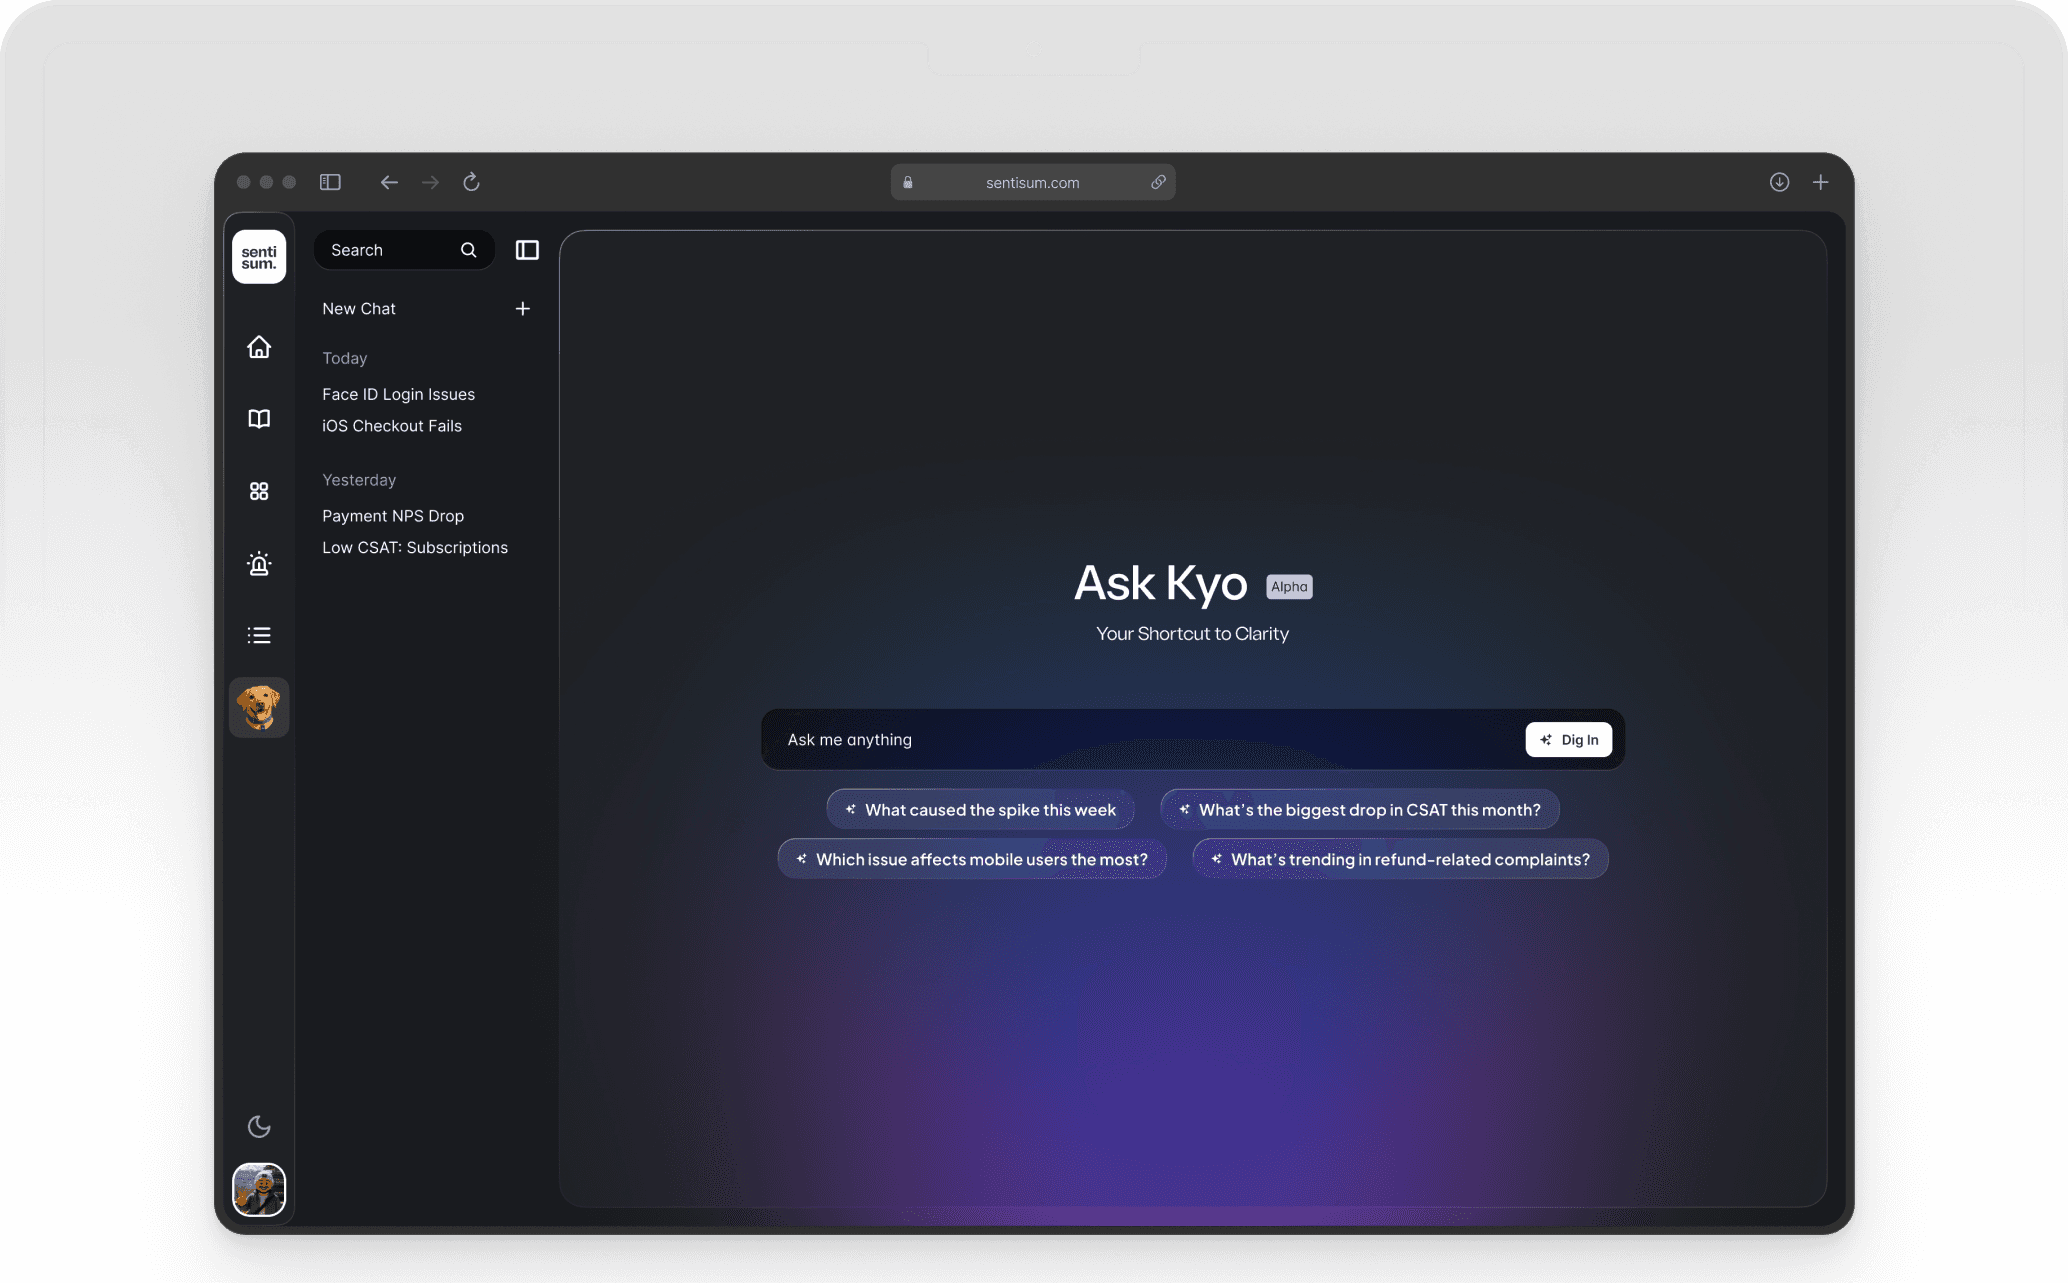This screenshot has width=2068, height=1283.
Task: Pick the refund-related complaints suggestion
Action: pyautogui.click(x=1400, y=859)
